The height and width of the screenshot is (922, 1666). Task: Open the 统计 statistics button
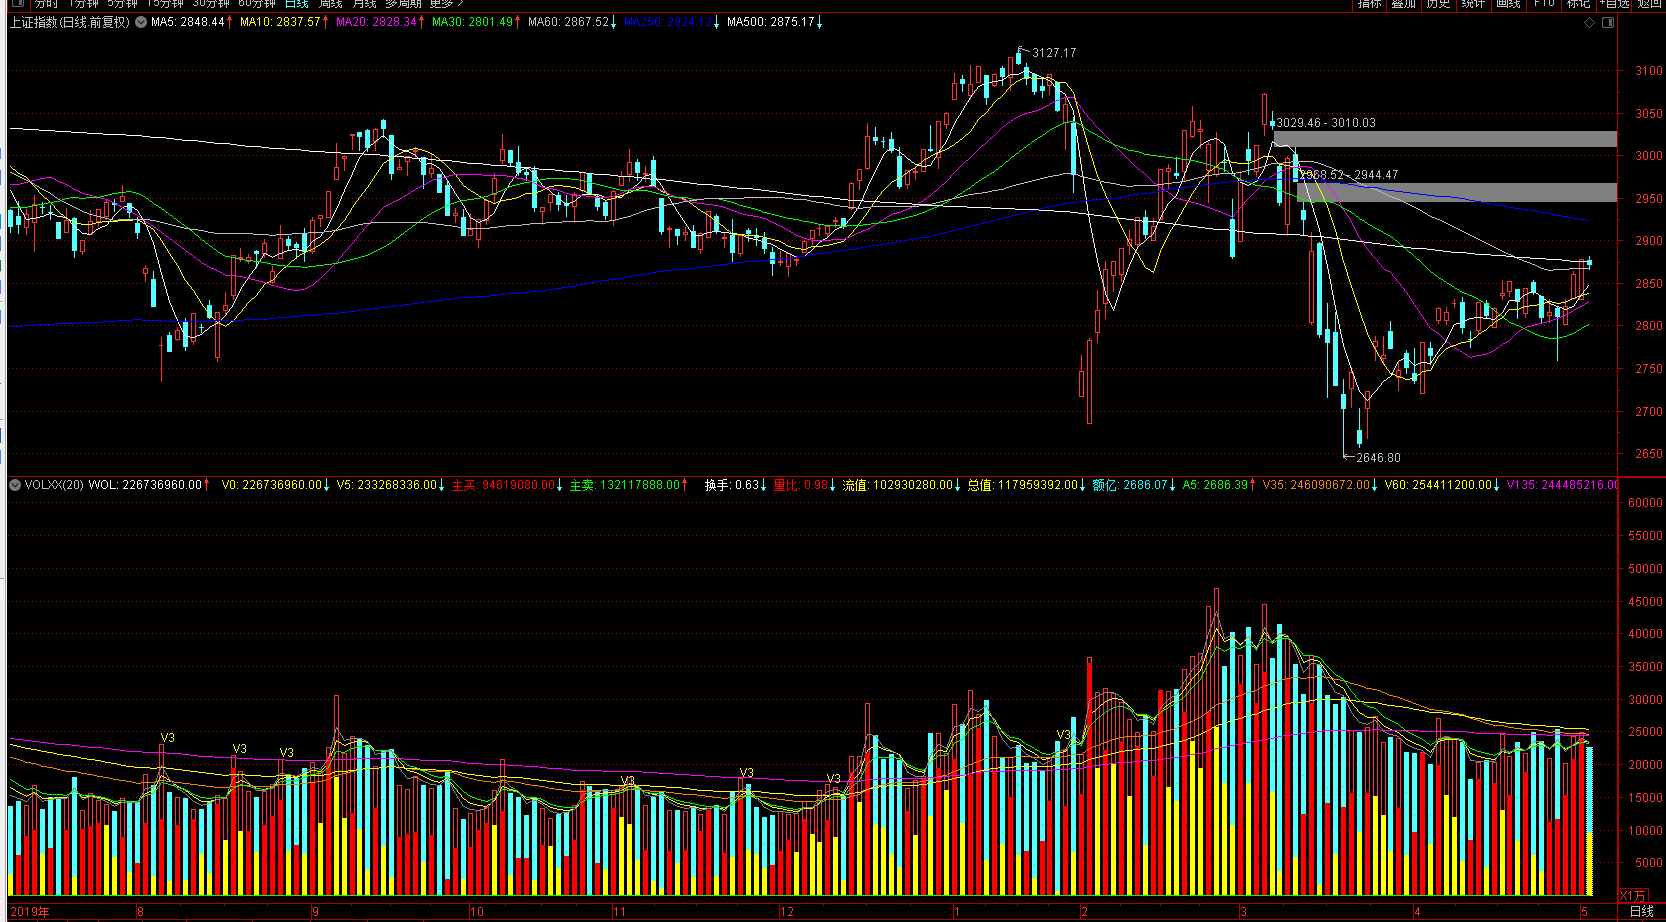1473,4
